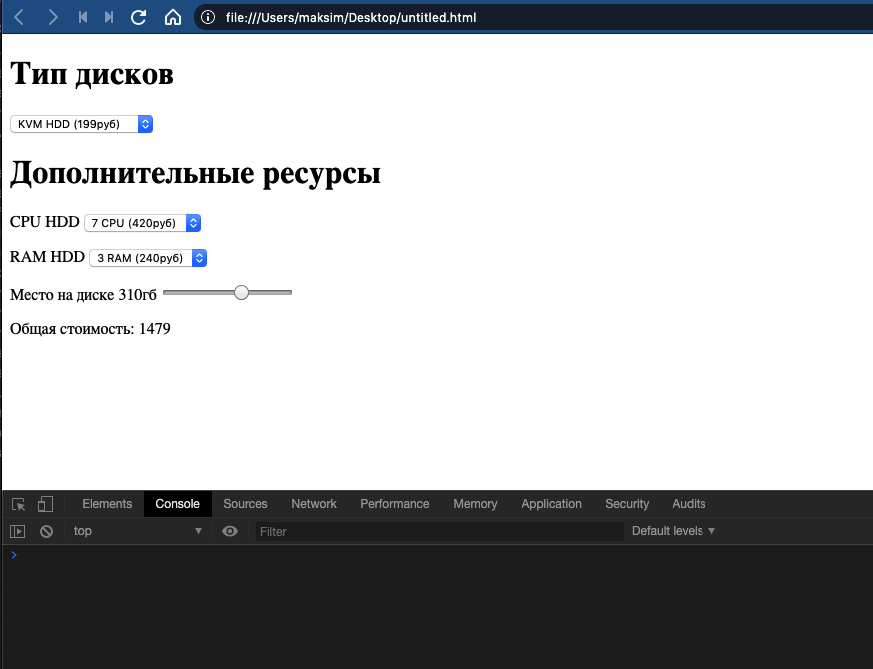The width and height of the screenshot is (873, 669).
Task: Go forward with the browser forward arrow
Action: pyautogui.click(x=52, y=17)
